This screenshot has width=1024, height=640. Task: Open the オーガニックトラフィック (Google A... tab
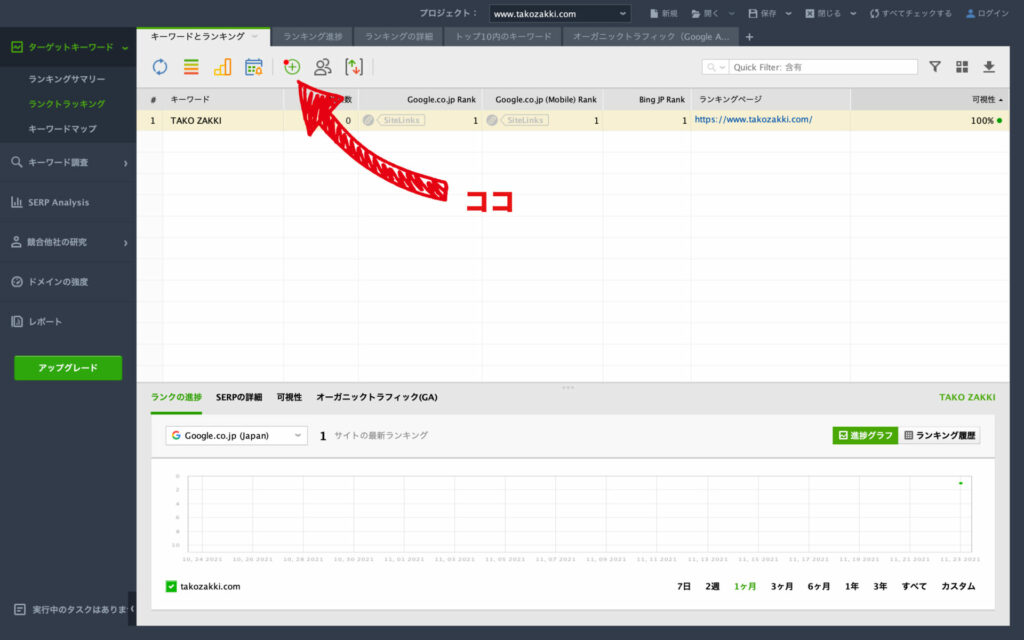651,37
